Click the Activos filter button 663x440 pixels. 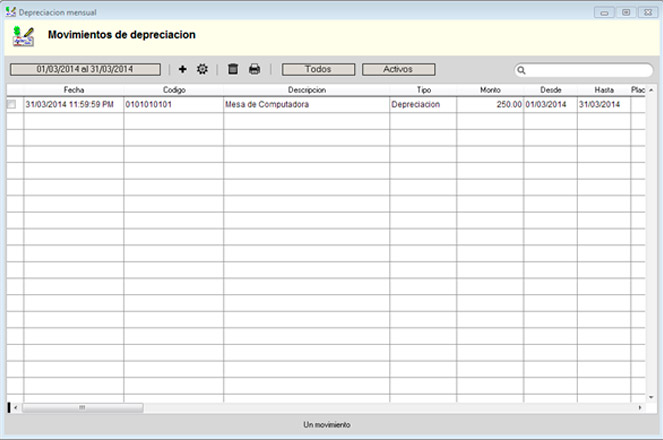[x=398, y=70]
